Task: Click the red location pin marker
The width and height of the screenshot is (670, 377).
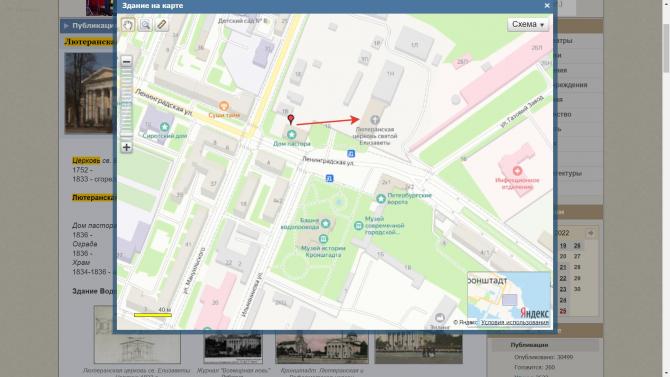Action: [291, 119]
